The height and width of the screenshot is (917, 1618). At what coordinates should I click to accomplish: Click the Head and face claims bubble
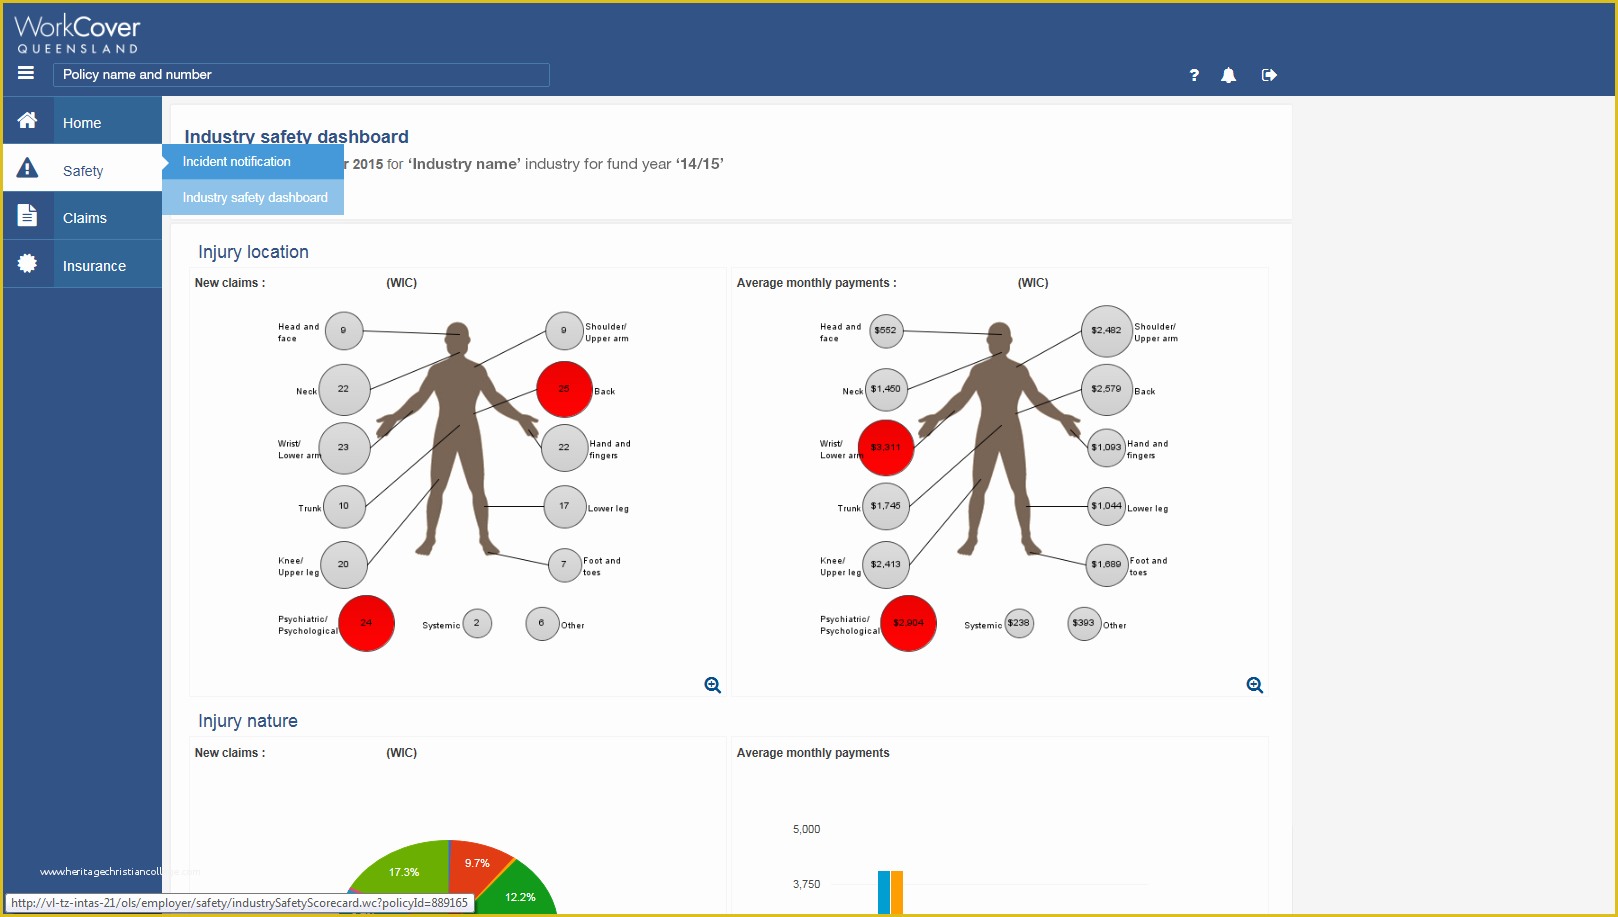tap(344, 330)
